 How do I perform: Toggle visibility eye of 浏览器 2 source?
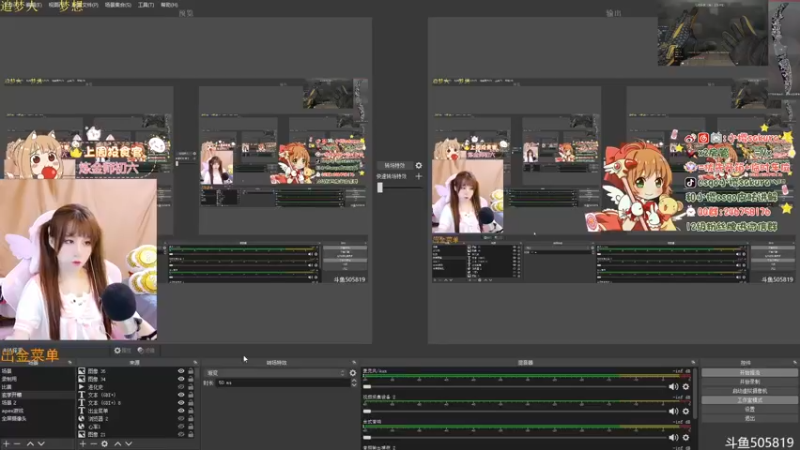(x=181, y=419)
